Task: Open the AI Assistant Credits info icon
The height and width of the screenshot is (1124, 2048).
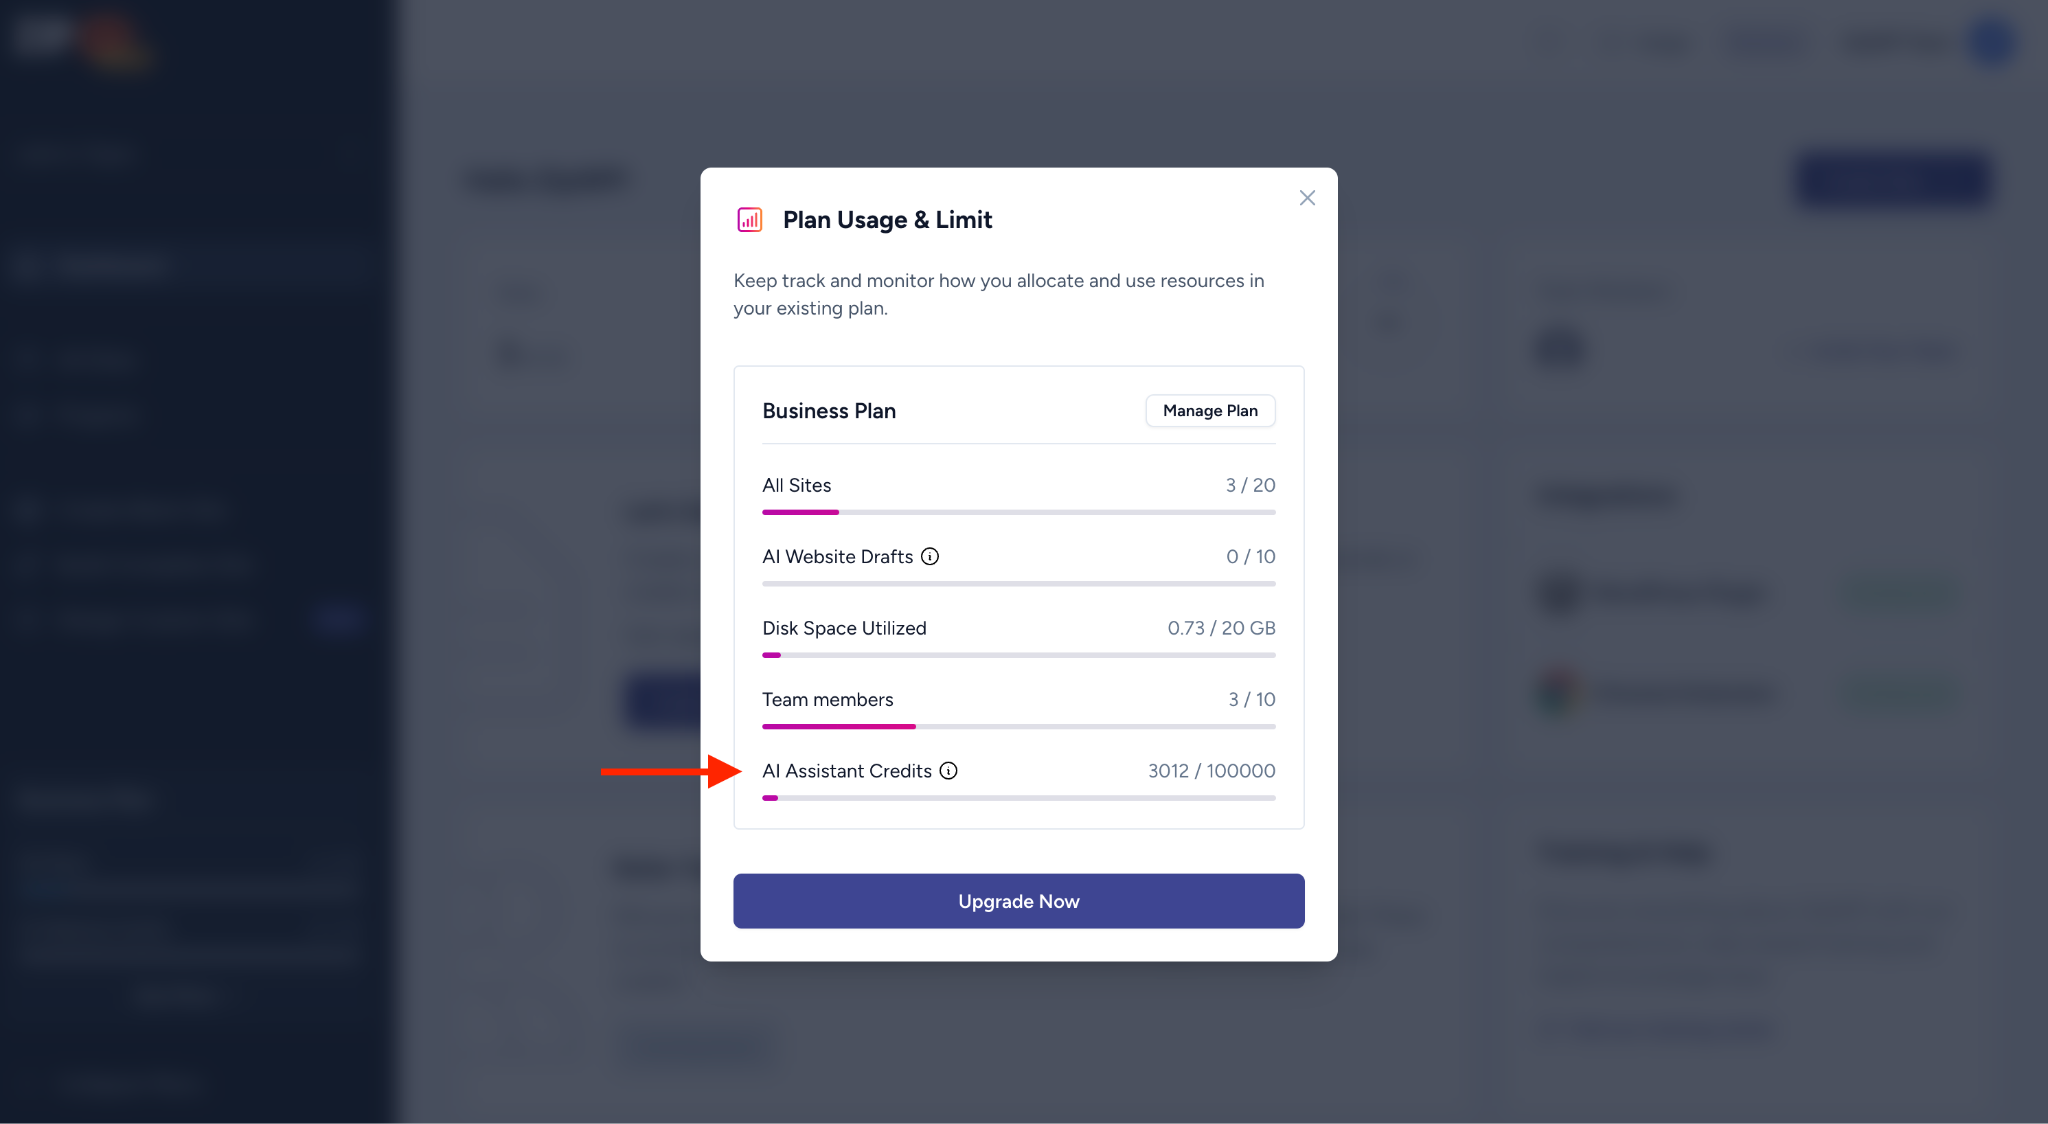Action: point(949,771)
